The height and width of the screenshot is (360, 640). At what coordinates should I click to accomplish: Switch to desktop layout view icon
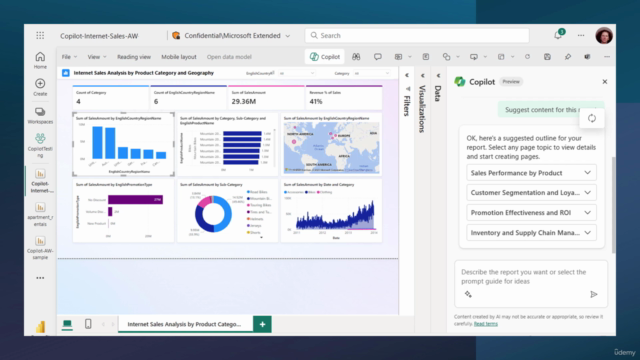(67, 324)
